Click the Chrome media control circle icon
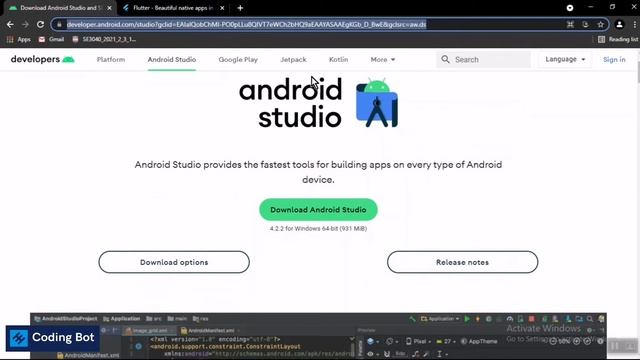The image size is (640, 360). point(570,8)
